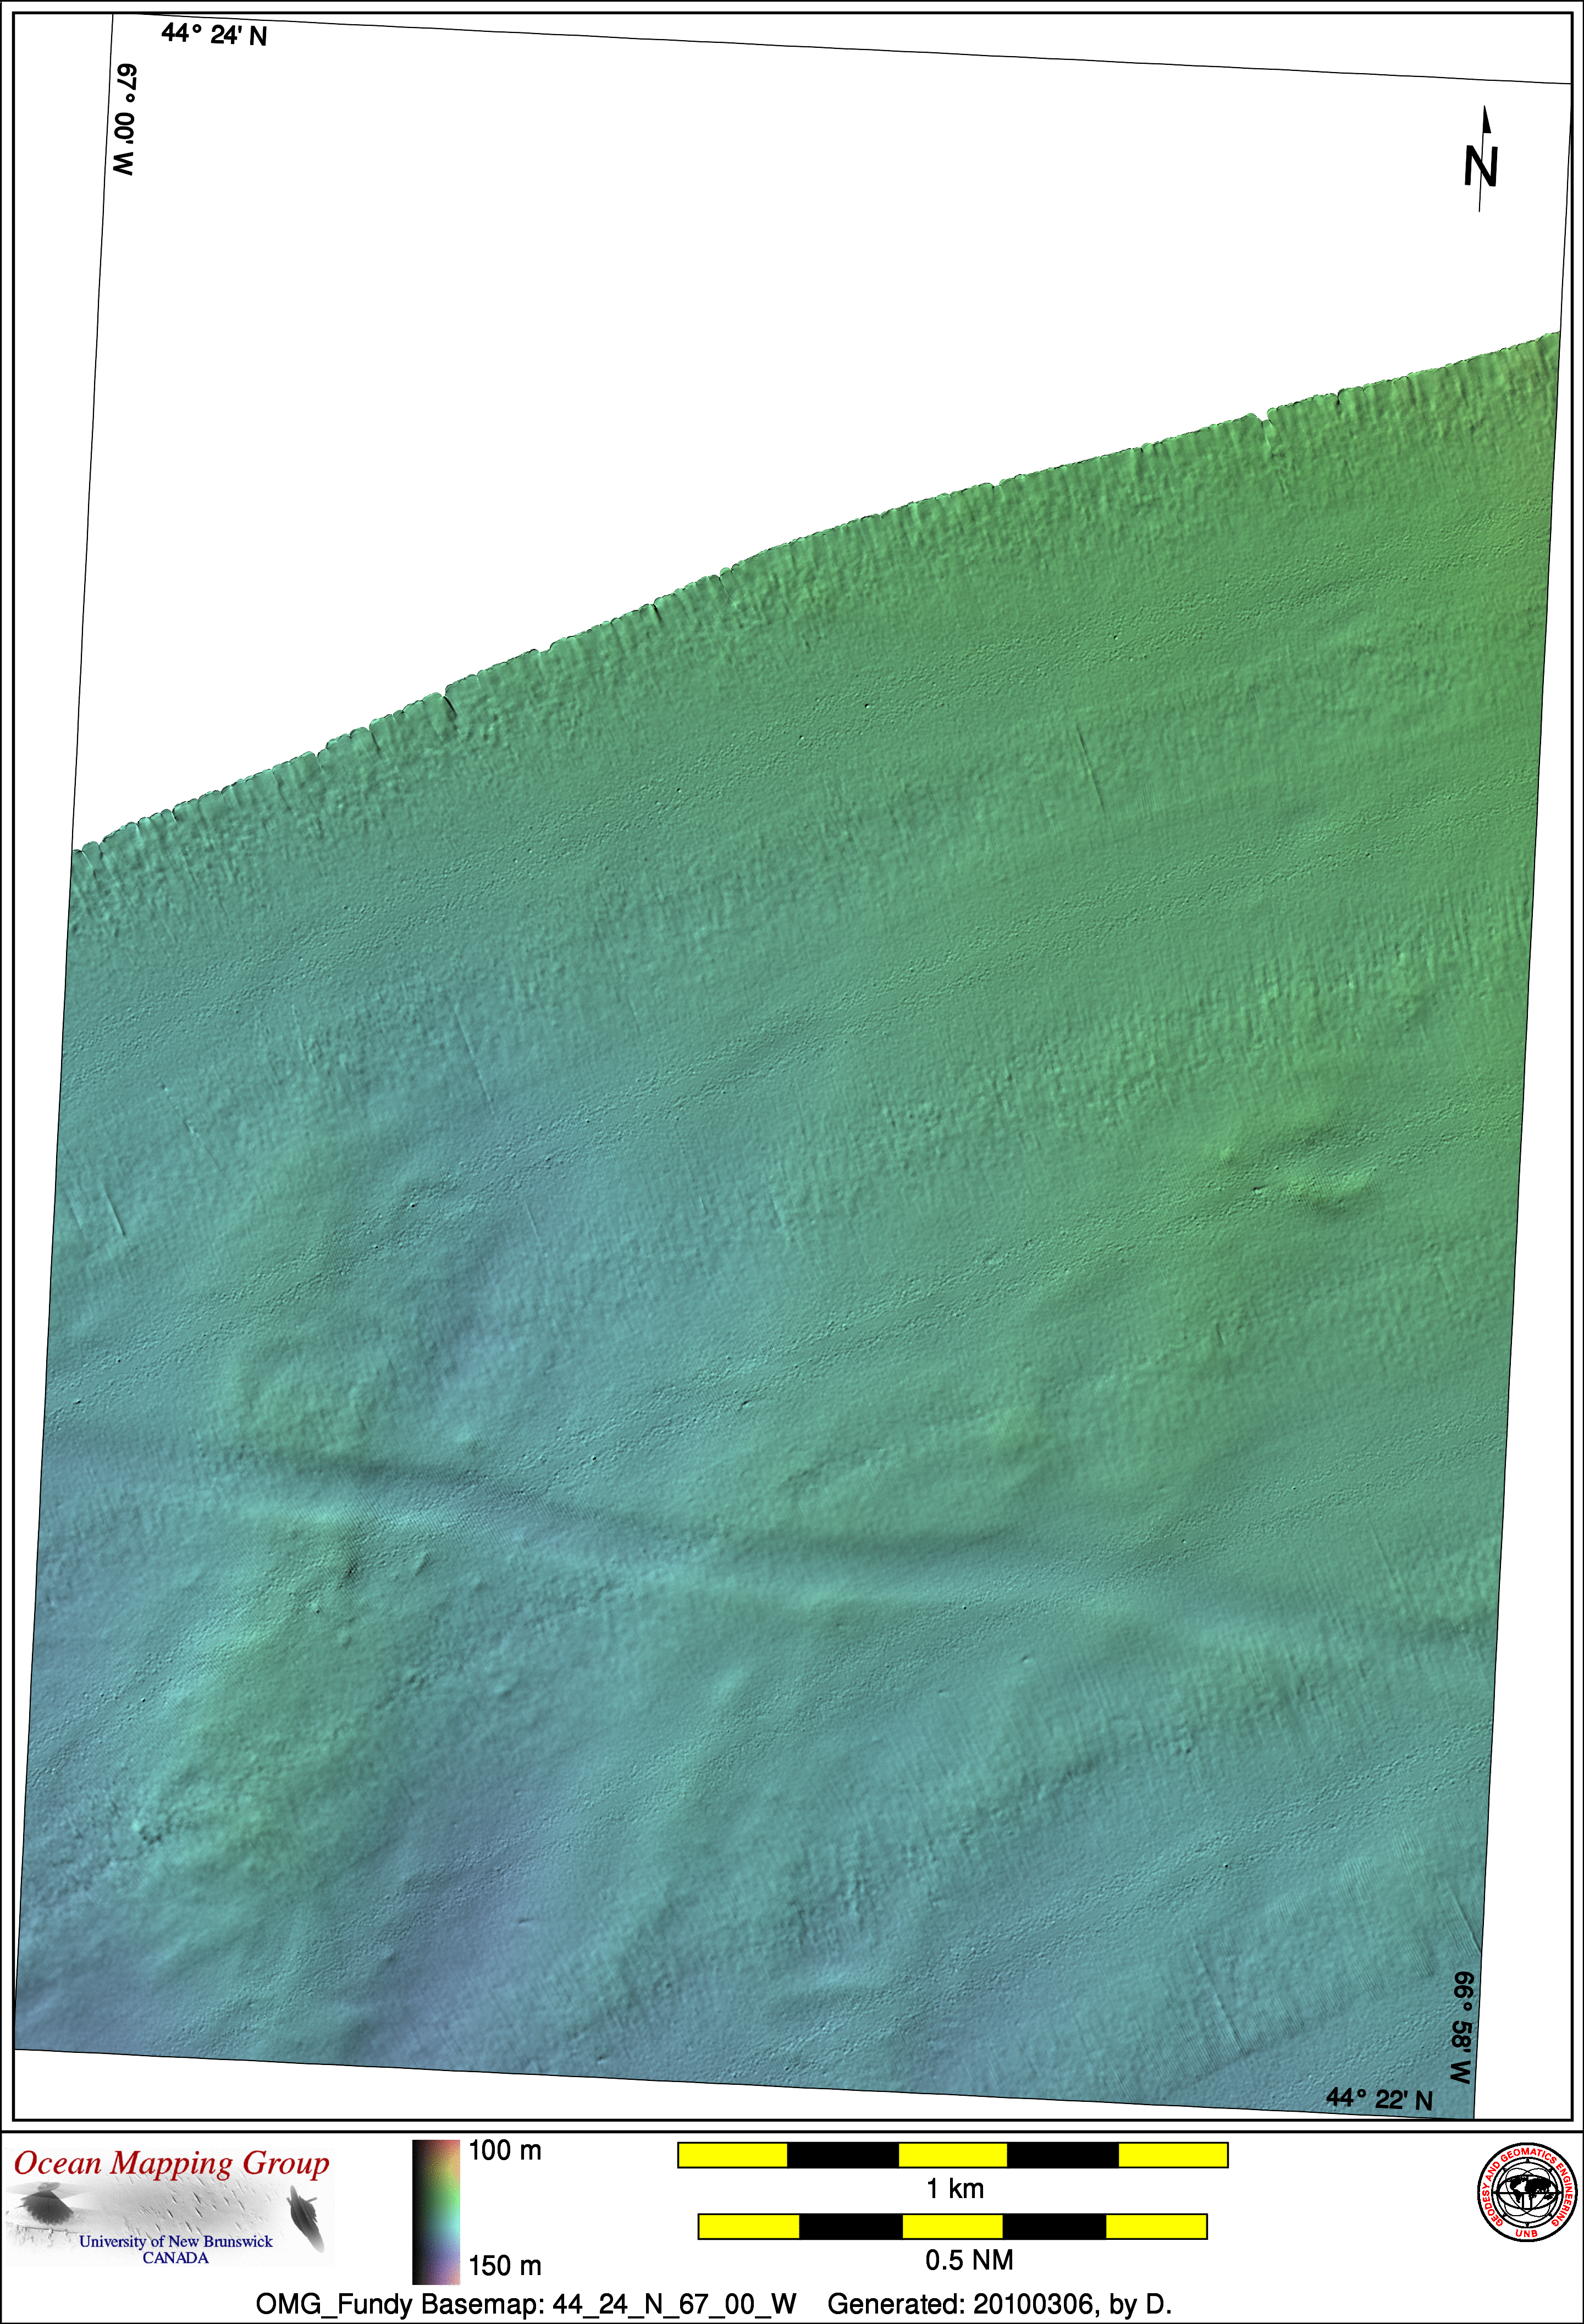Click the 0.5 NM scale bar

(952, 2227)
